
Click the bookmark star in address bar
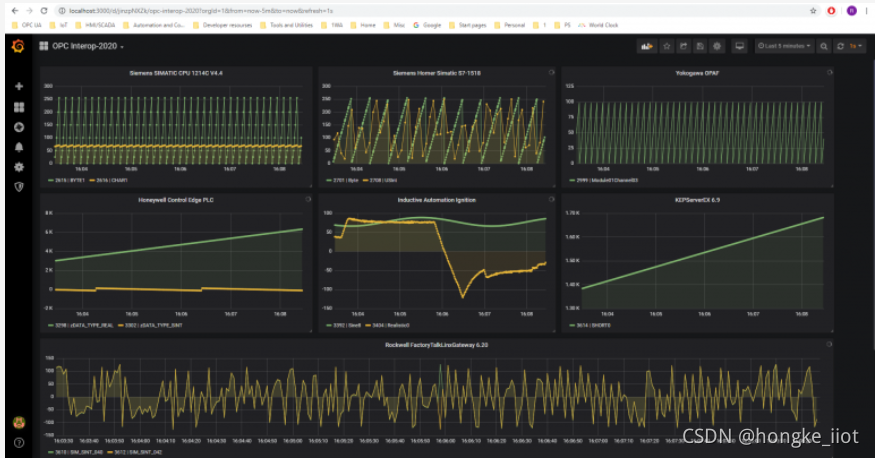[813, 11]
